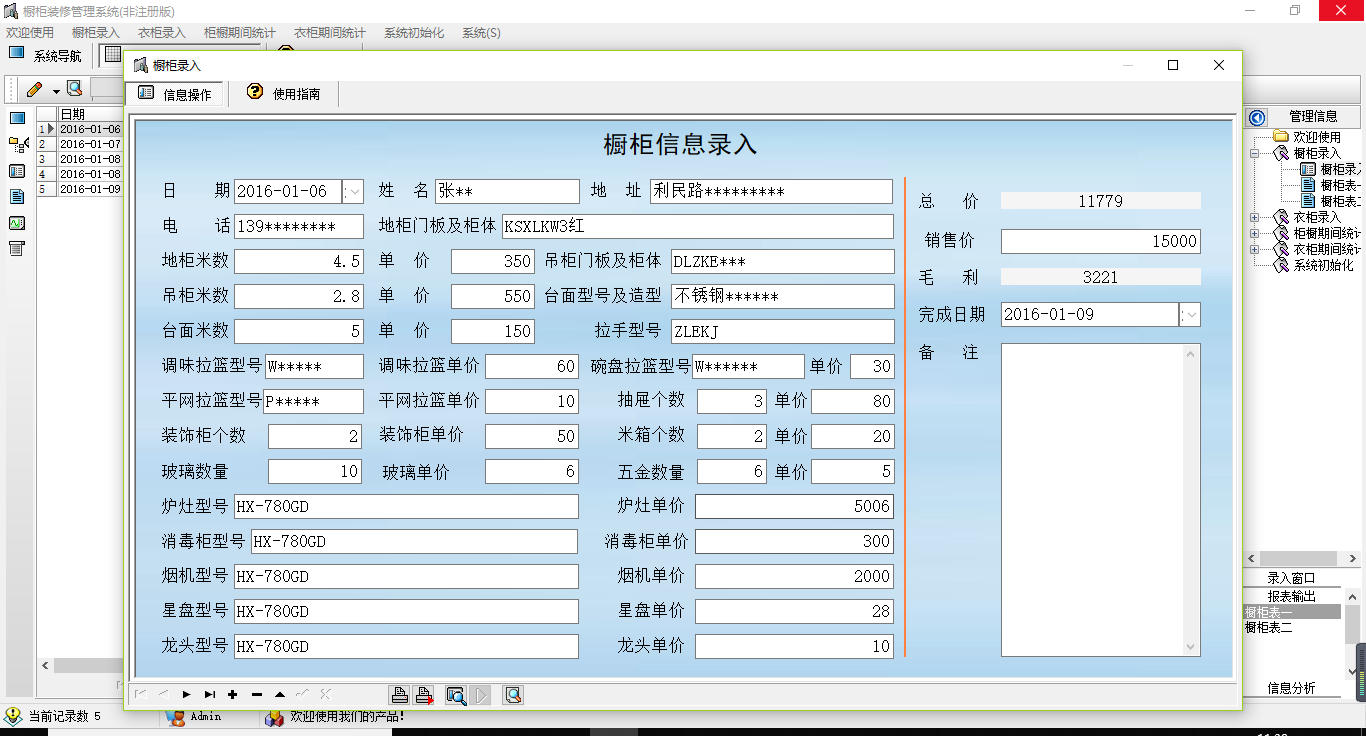Open the 橱柜录入 menu in menu bar
The image size is (1366, 736).
click(96, 33)
